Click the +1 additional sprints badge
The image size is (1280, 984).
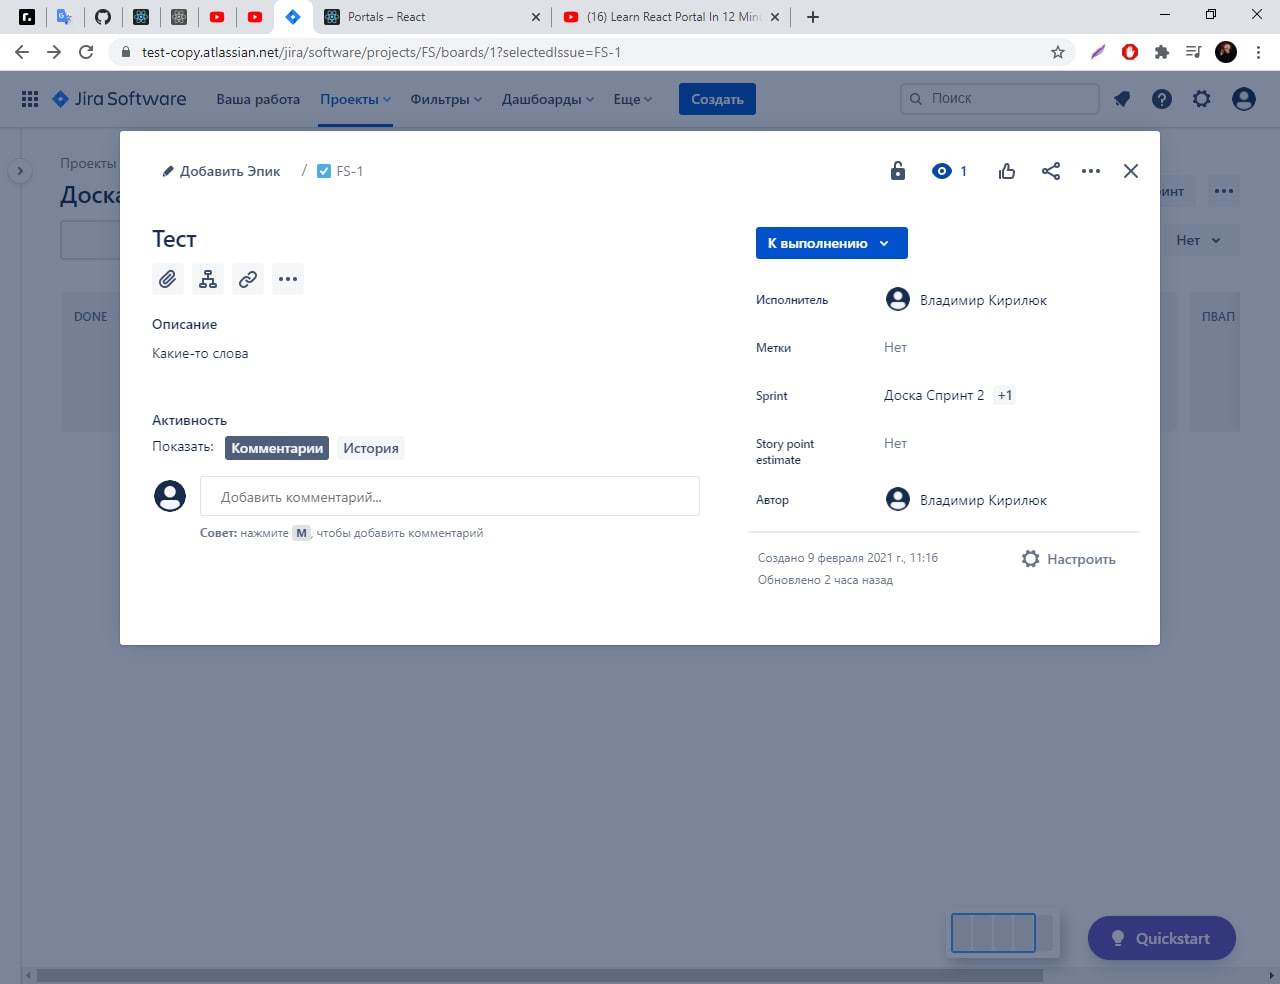pyautogui.click(x=1005, y=395)
